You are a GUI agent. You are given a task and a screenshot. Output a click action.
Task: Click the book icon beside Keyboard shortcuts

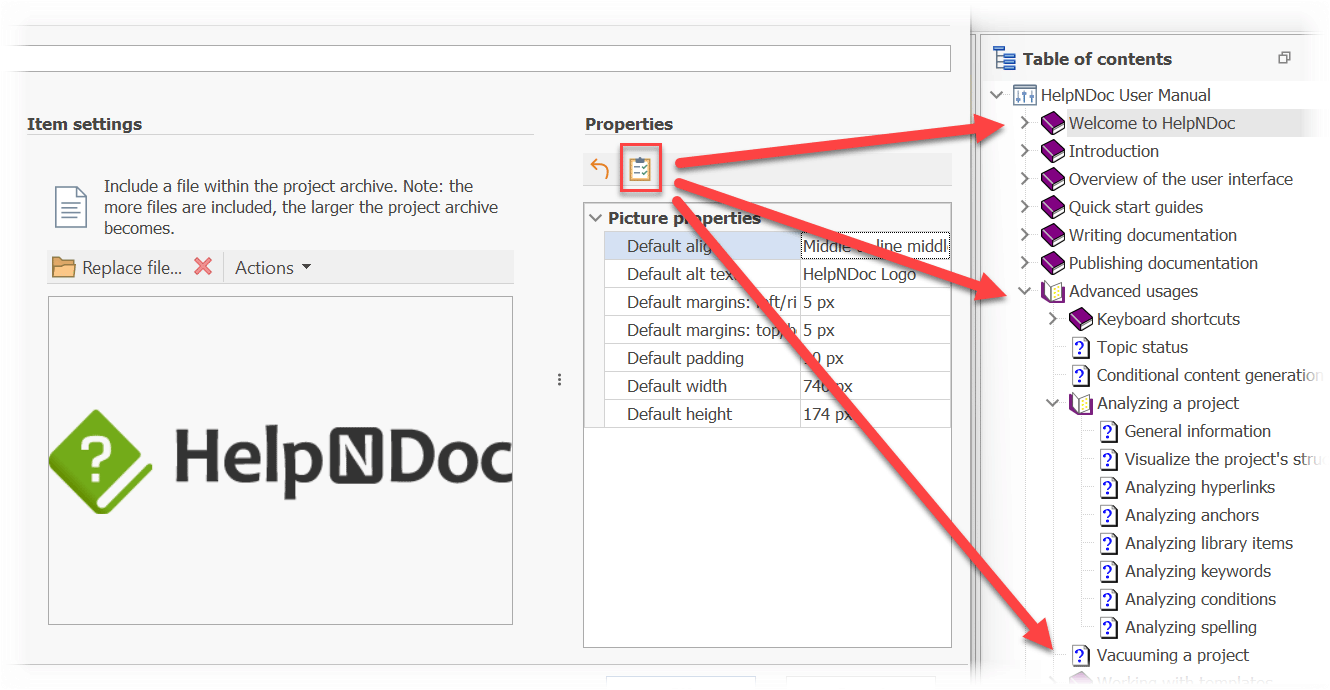(1081, 319)
